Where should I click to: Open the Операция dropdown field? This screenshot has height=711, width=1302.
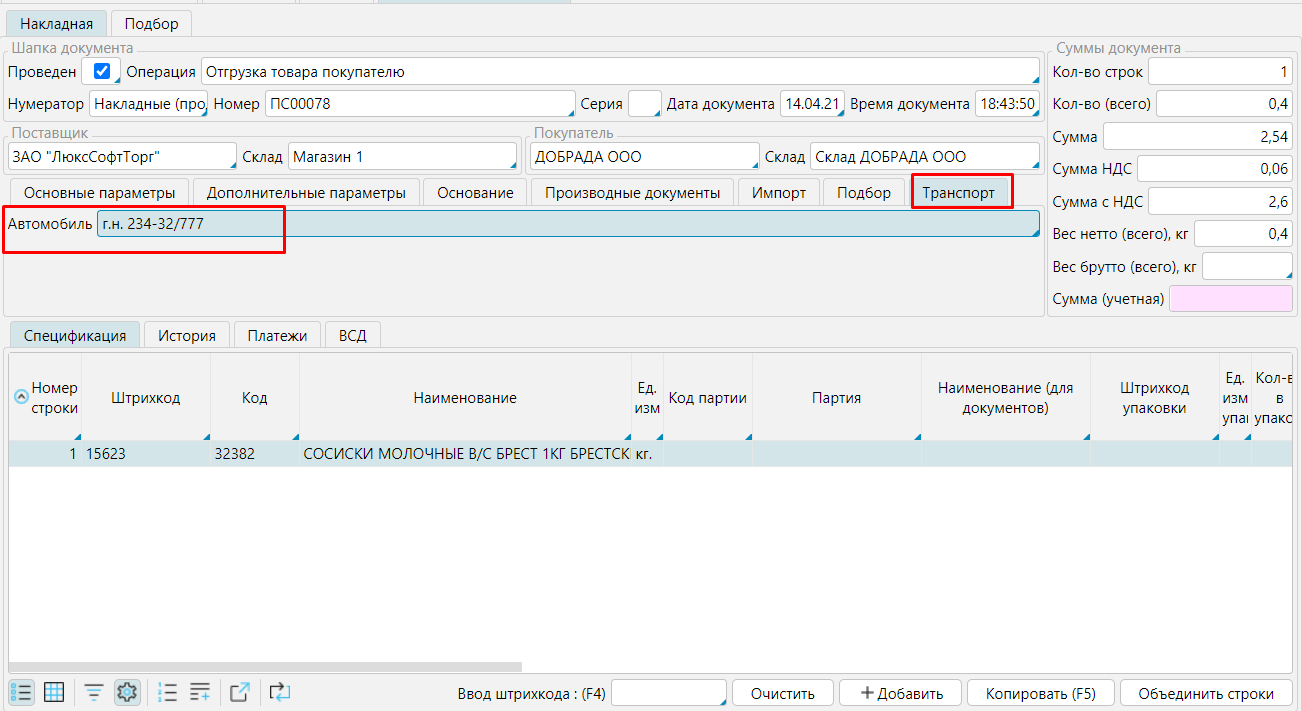(620, 72)
